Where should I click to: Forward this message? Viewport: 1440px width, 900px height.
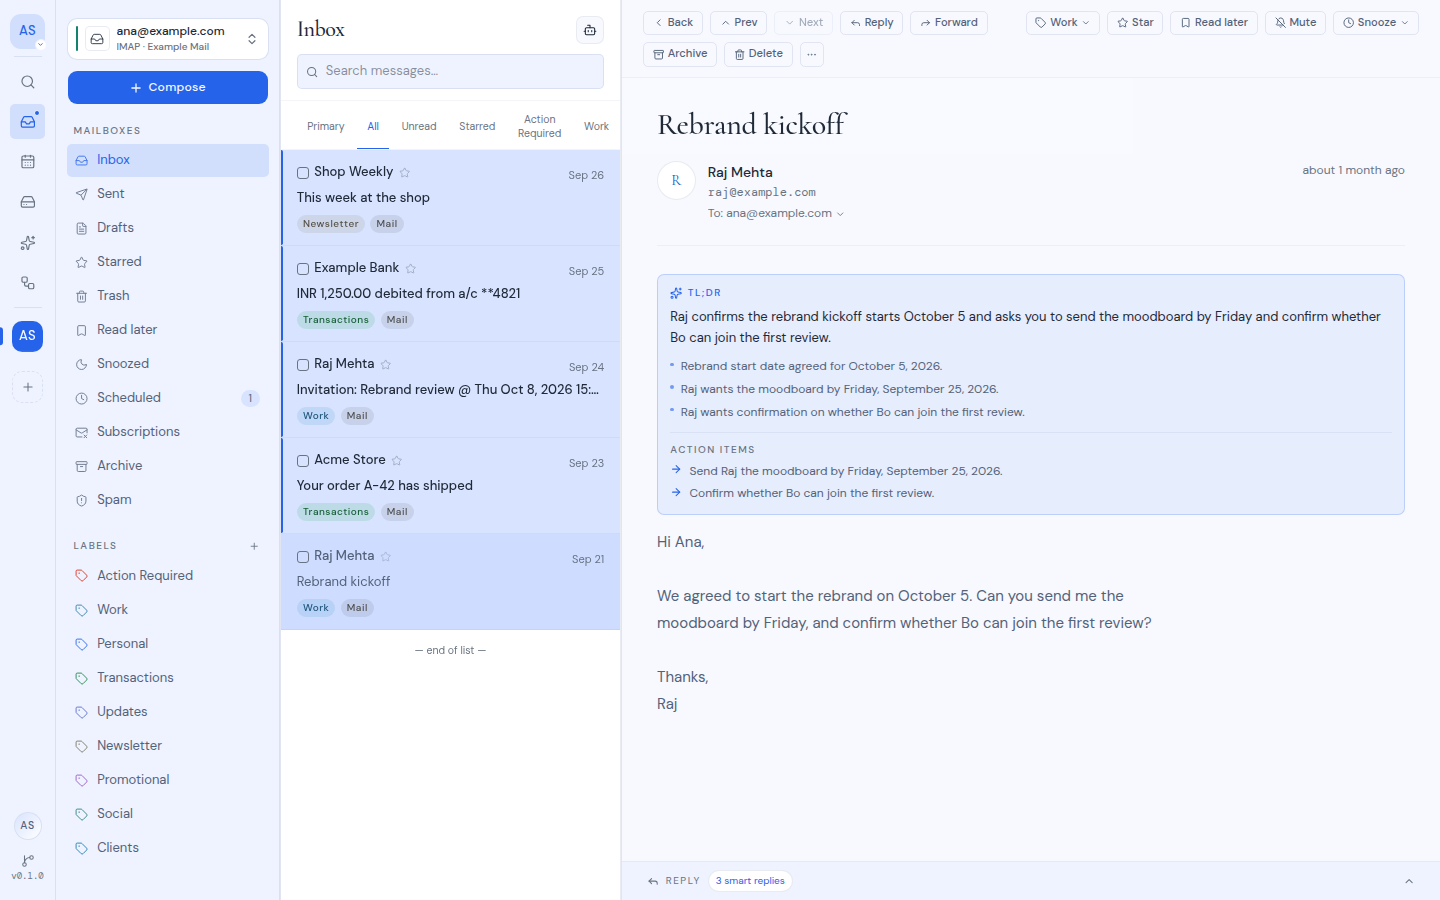[x=949, y=23]
